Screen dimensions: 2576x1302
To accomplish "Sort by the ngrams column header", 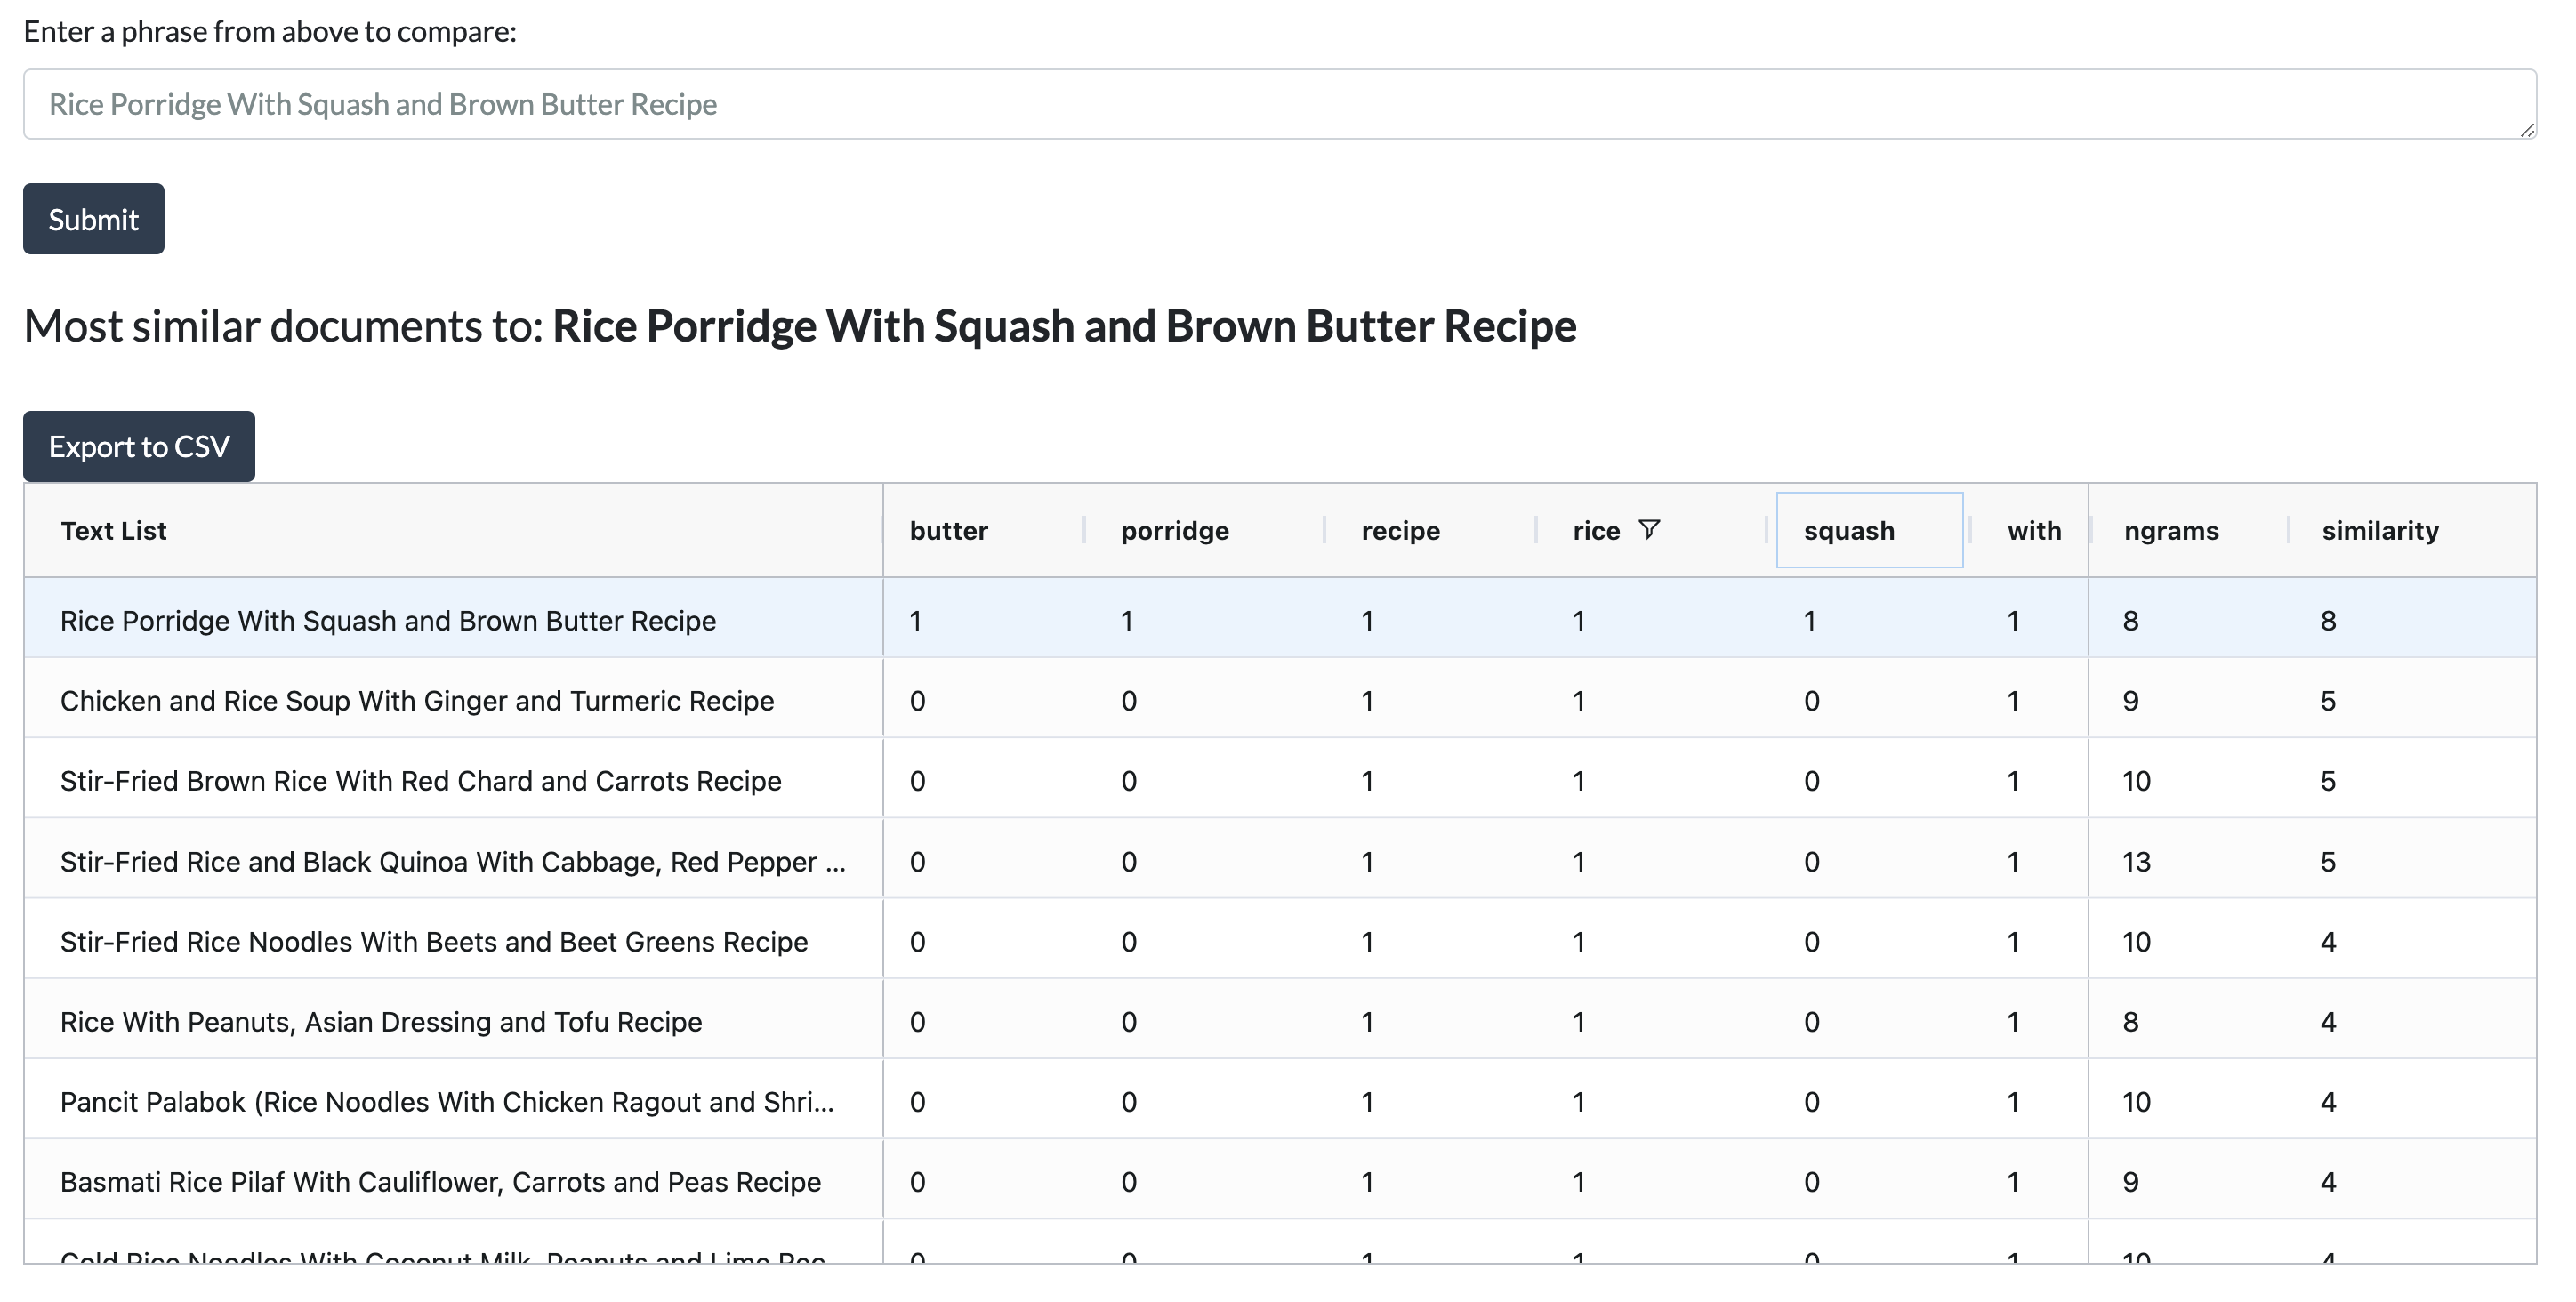I will (2170, 531).
